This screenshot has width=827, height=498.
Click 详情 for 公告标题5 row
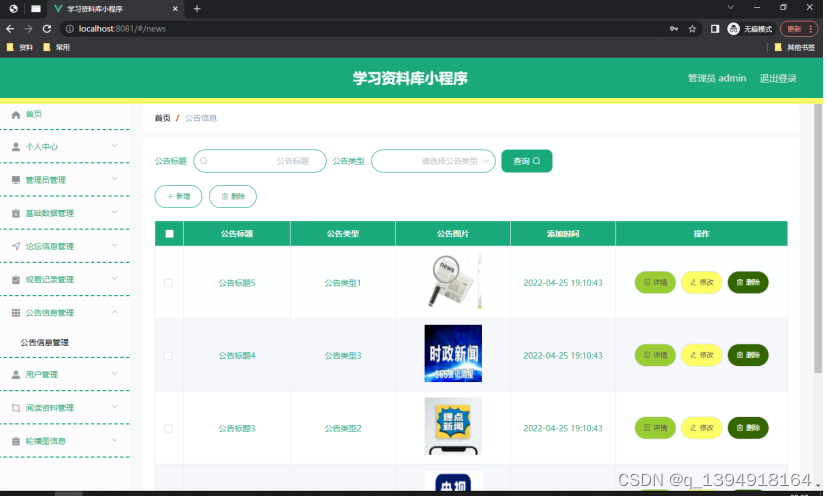coord(655,283)
